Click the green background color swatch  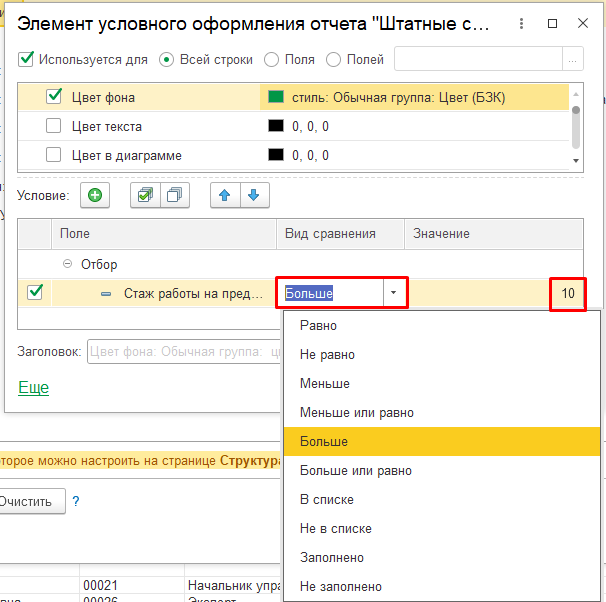[274, 98]
